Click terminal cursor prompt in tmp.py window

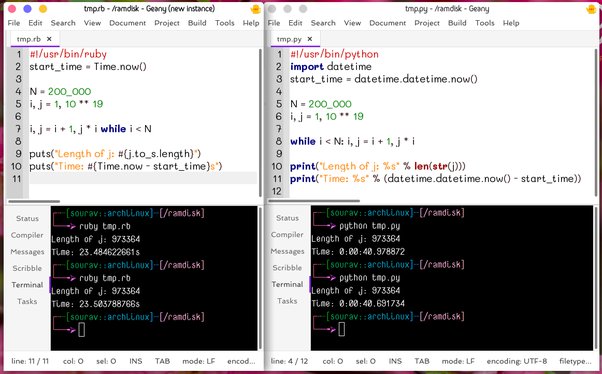pos(341,329)
